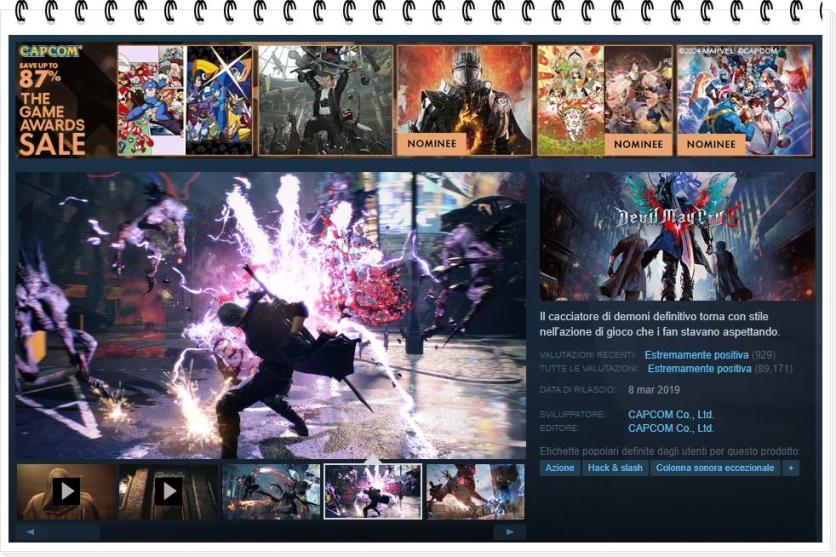The image size is (836, 557).
Task: Open the Devil May Cry 5 header image
Action: 677,236
